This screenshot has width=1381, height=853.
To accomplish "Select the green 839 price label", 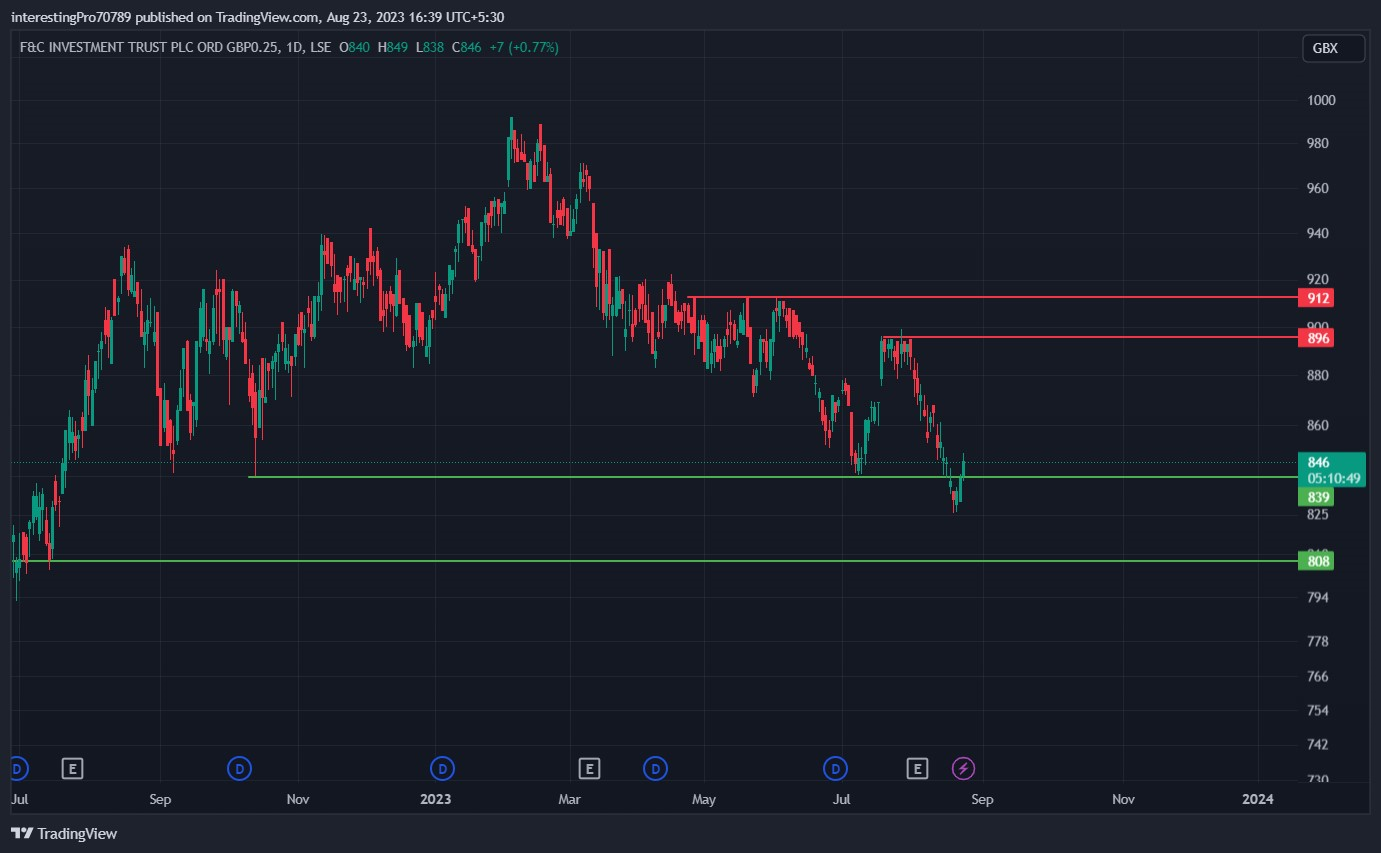I will (1315, 497).
